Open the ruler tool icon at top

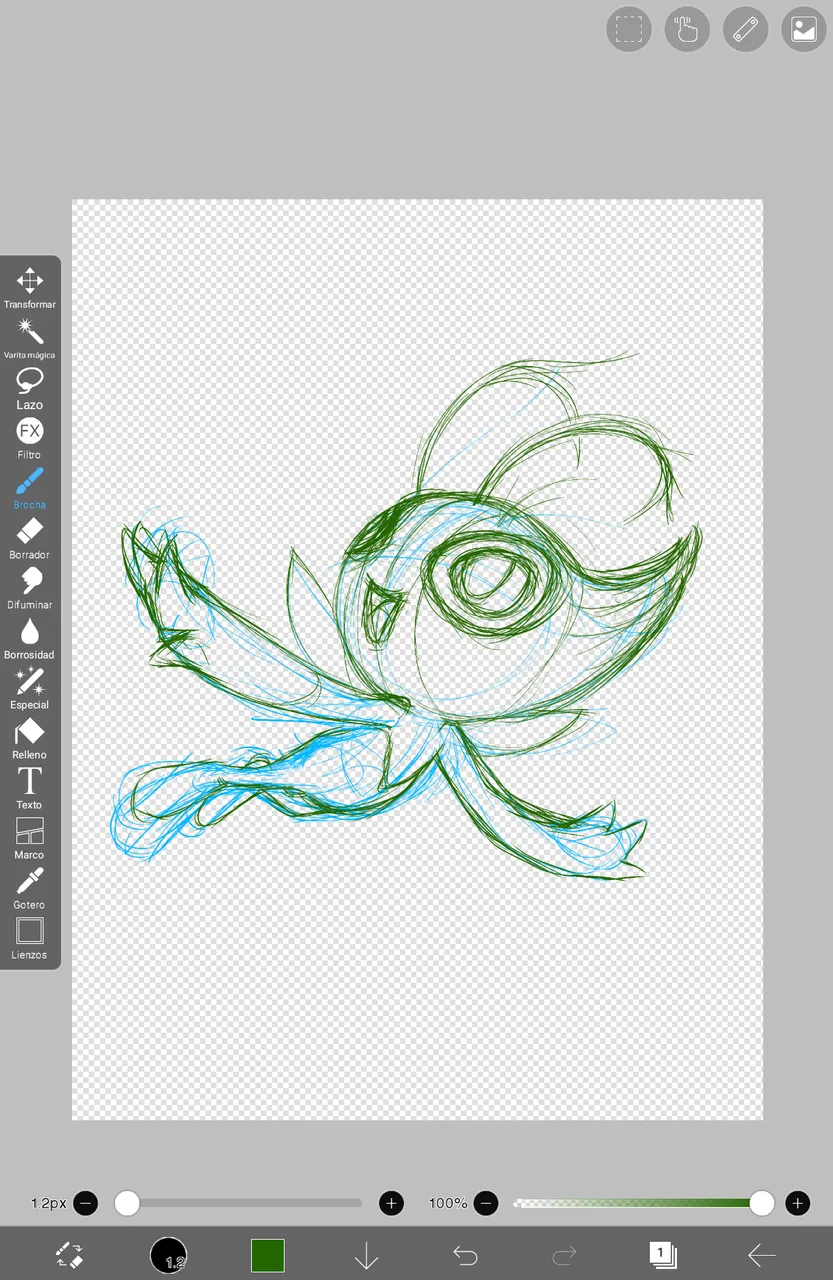click(745, 29)
